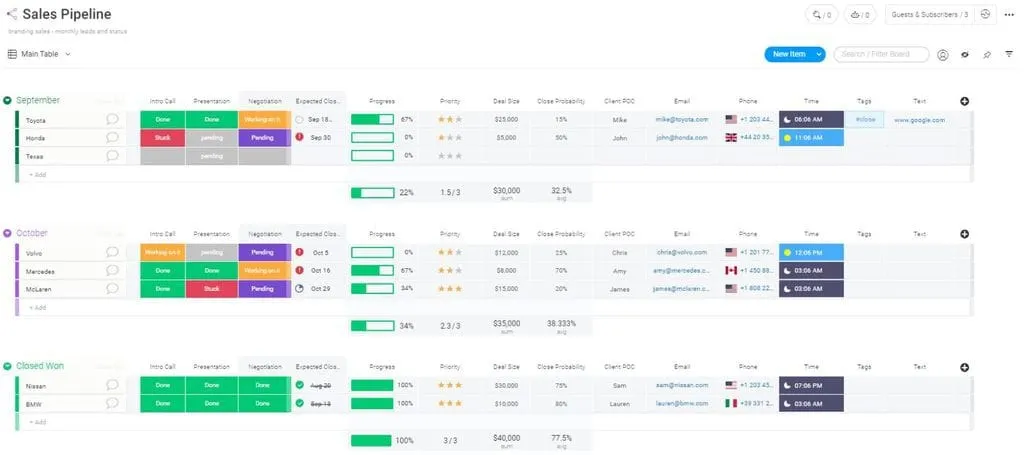
Task: Click Mercedes' 70% close probability
Action: [561, 270]
